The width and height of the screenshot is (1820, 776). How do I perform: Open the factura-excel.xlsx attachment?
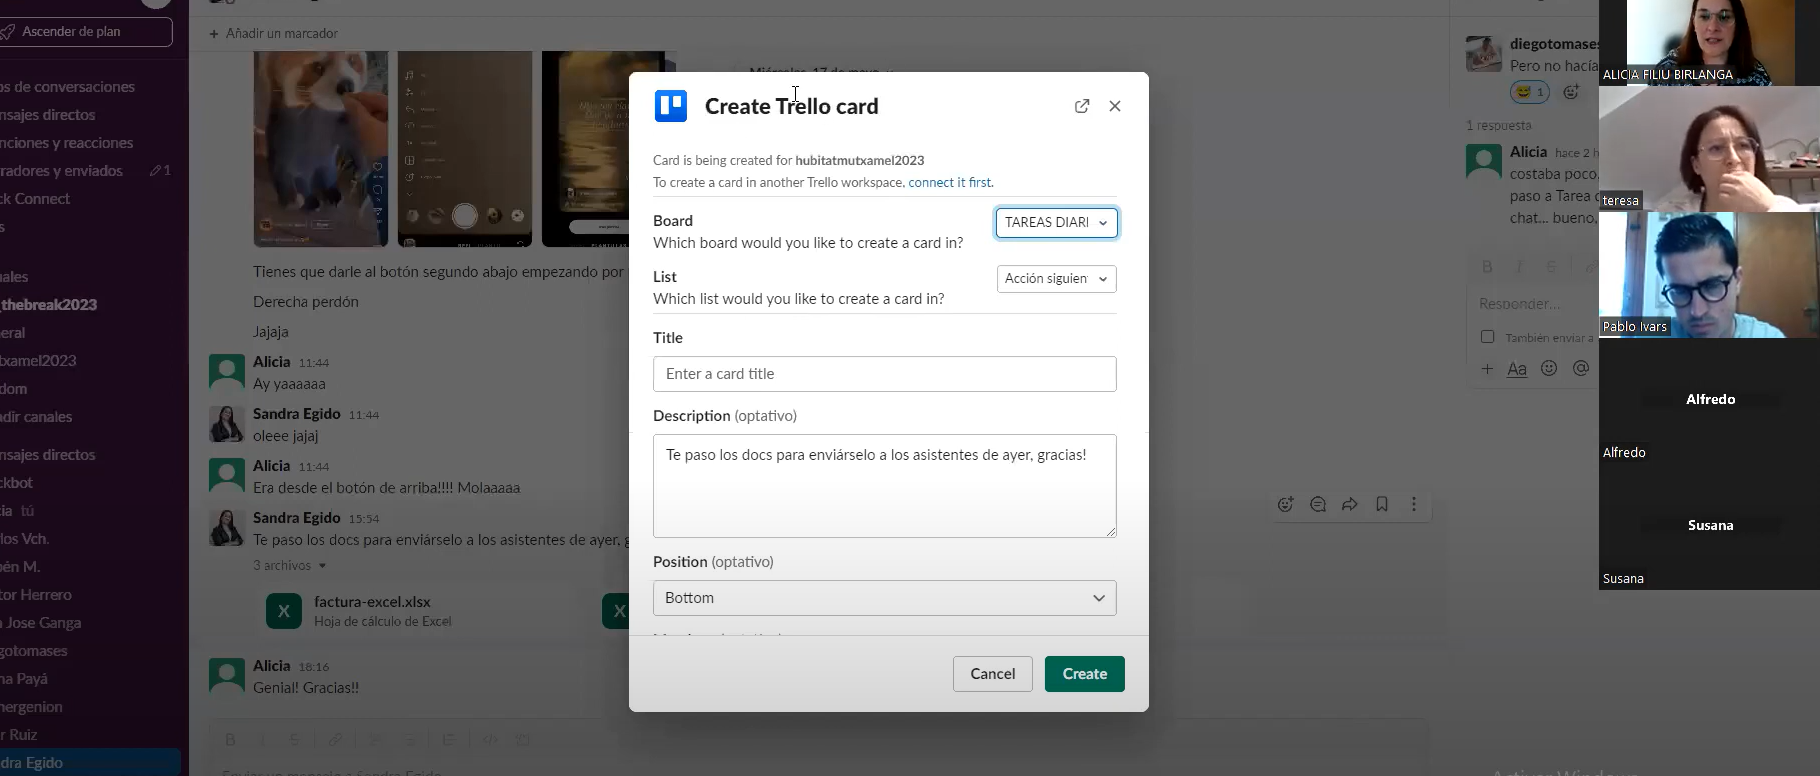[x=372, y=602]
